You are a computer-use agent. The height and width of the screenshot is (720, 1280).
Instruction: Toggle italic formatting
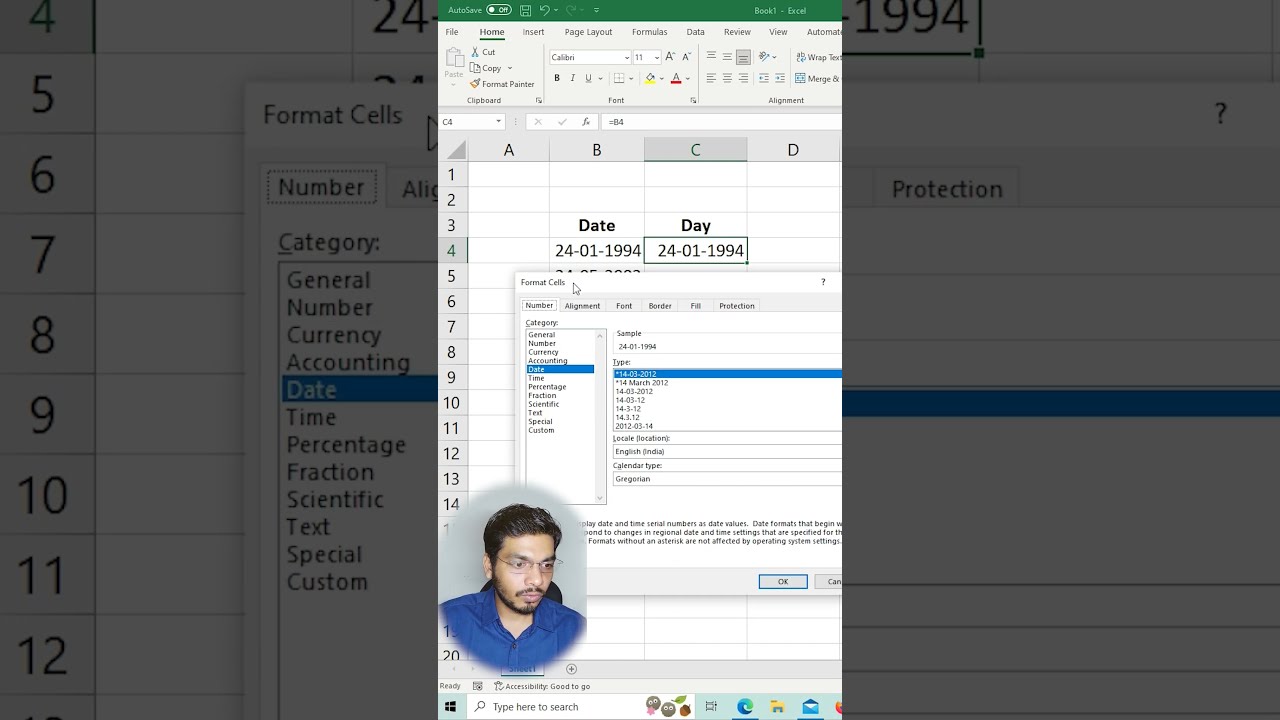pos(572,78)
